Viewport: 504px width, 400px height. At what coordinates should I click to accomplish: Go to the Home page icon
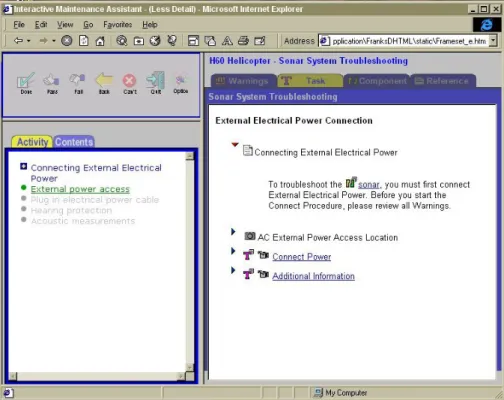pos(100,41)
